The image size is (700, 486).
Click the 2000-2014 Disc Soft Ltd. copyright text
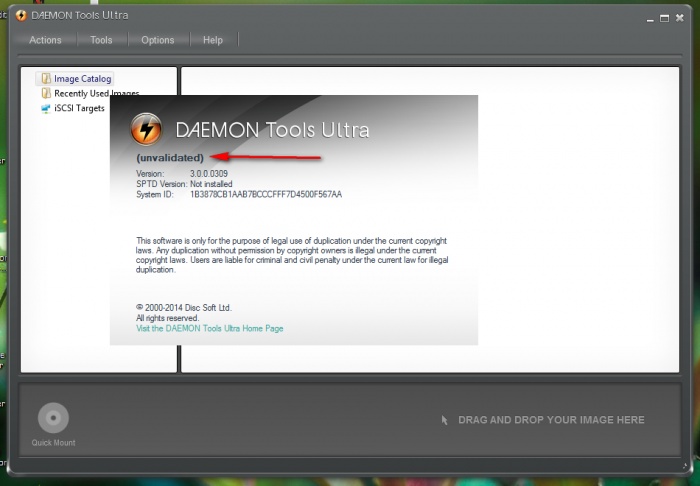click(183, 308)
